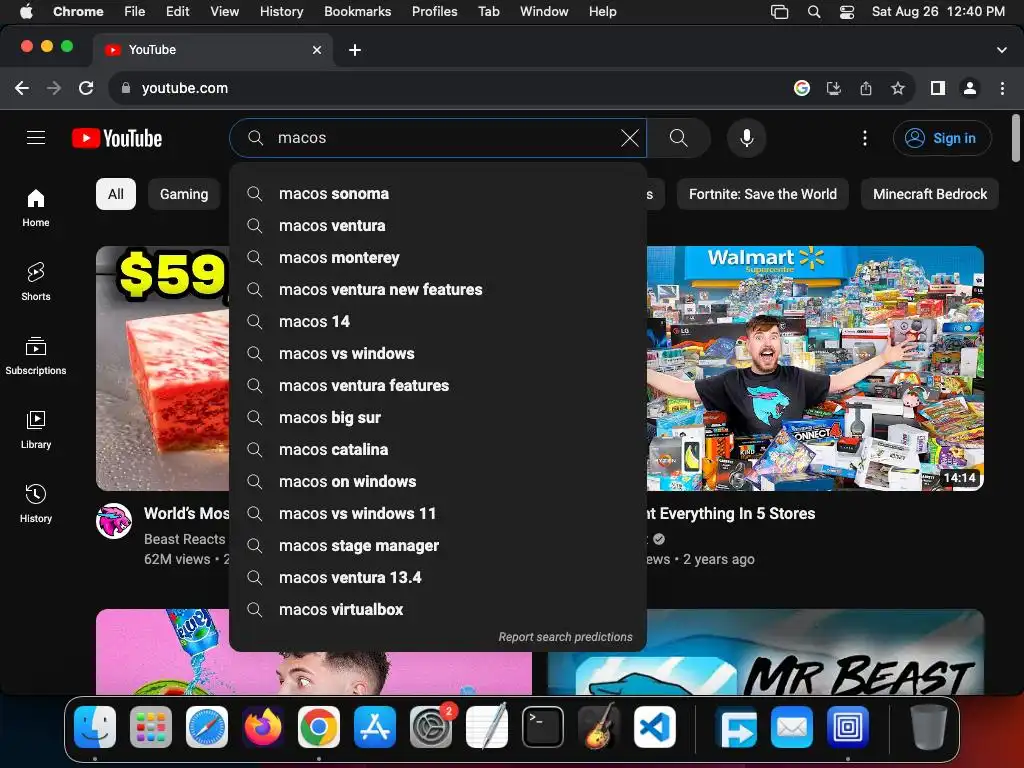Click the youtube.com address bar
The width and height of the screenshot is (1024, 768).
point(451,88)
